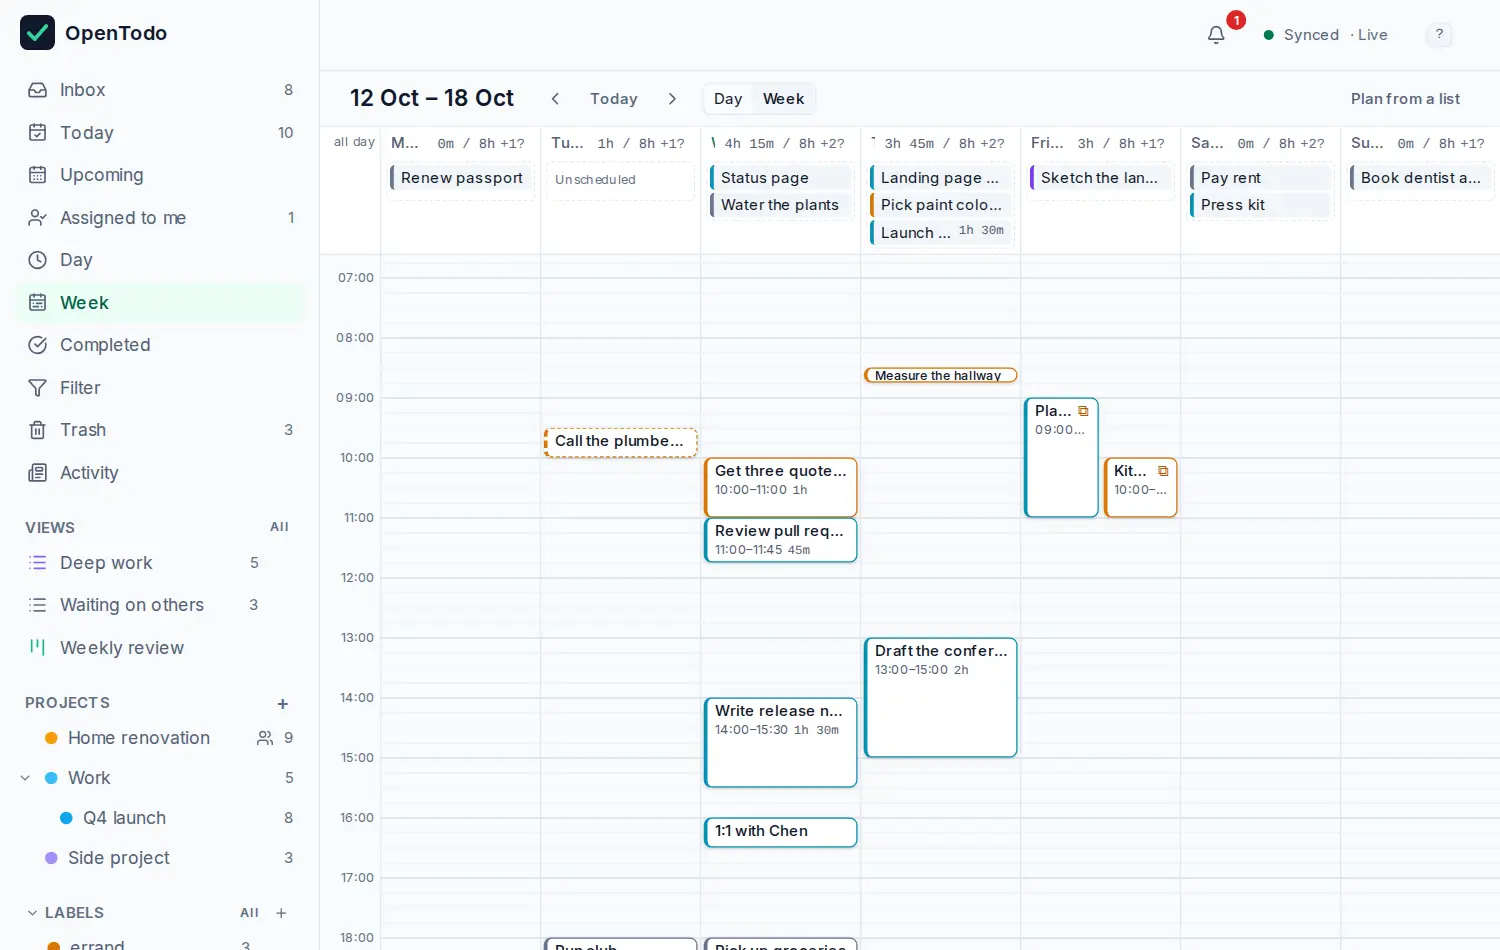Go to the next week
The image size is (1500, 950).
click(x=672, y=99)
